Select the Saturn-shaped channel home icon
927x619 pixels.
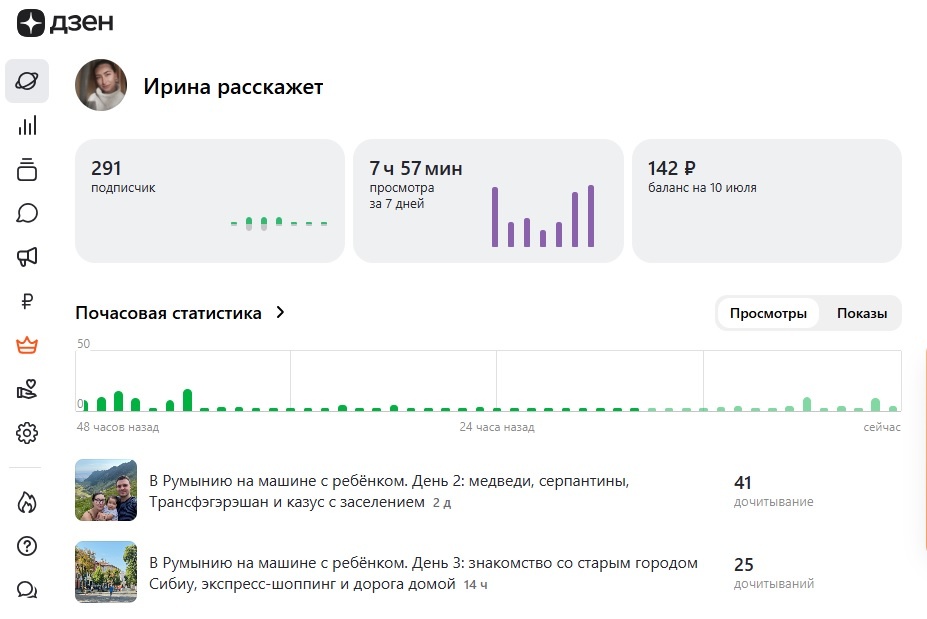27,81
